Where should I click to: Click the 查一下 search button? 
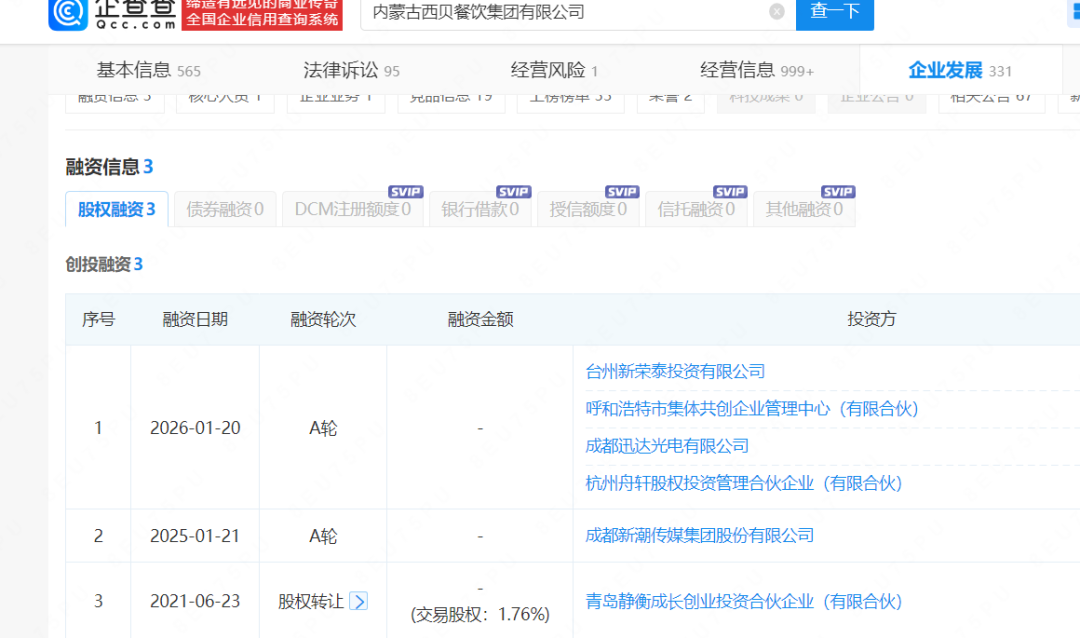835,15
